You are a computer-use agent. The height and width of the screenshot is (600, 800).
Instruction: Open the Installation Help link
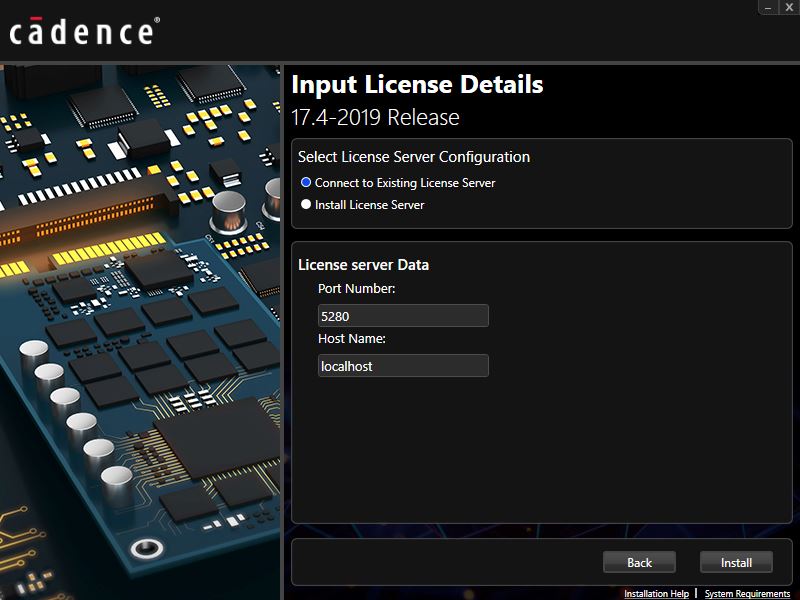[656, 593]
